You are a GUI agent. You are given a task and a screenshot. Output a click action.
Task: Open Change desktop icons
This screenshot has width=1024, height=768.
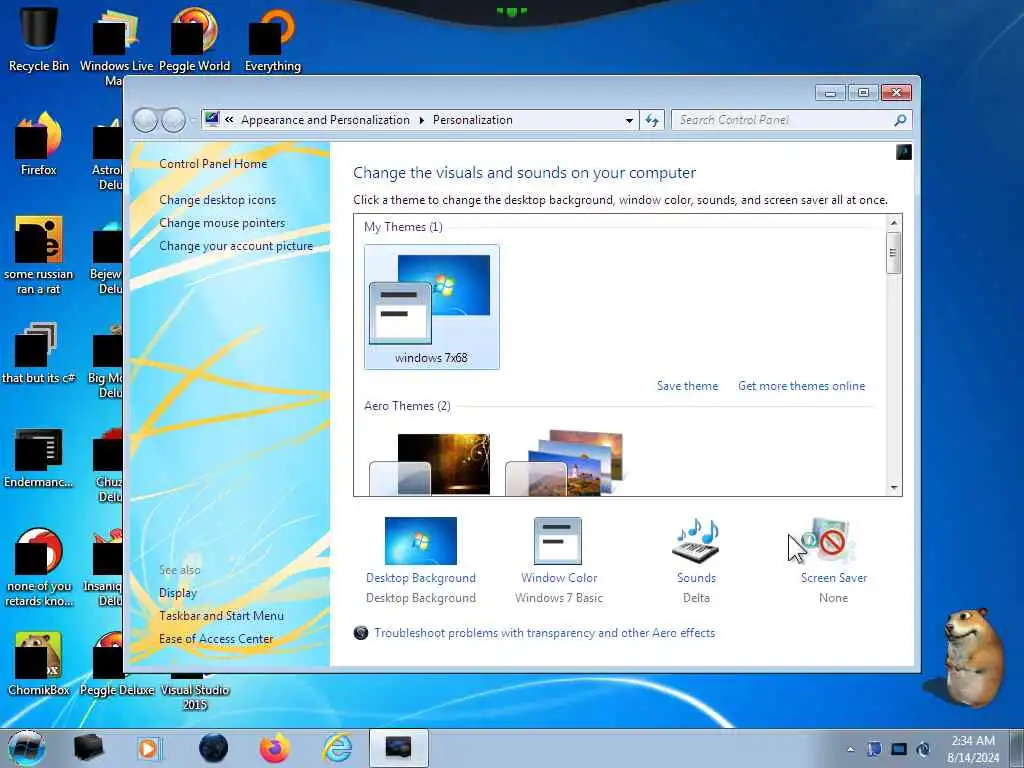[217, 200]
